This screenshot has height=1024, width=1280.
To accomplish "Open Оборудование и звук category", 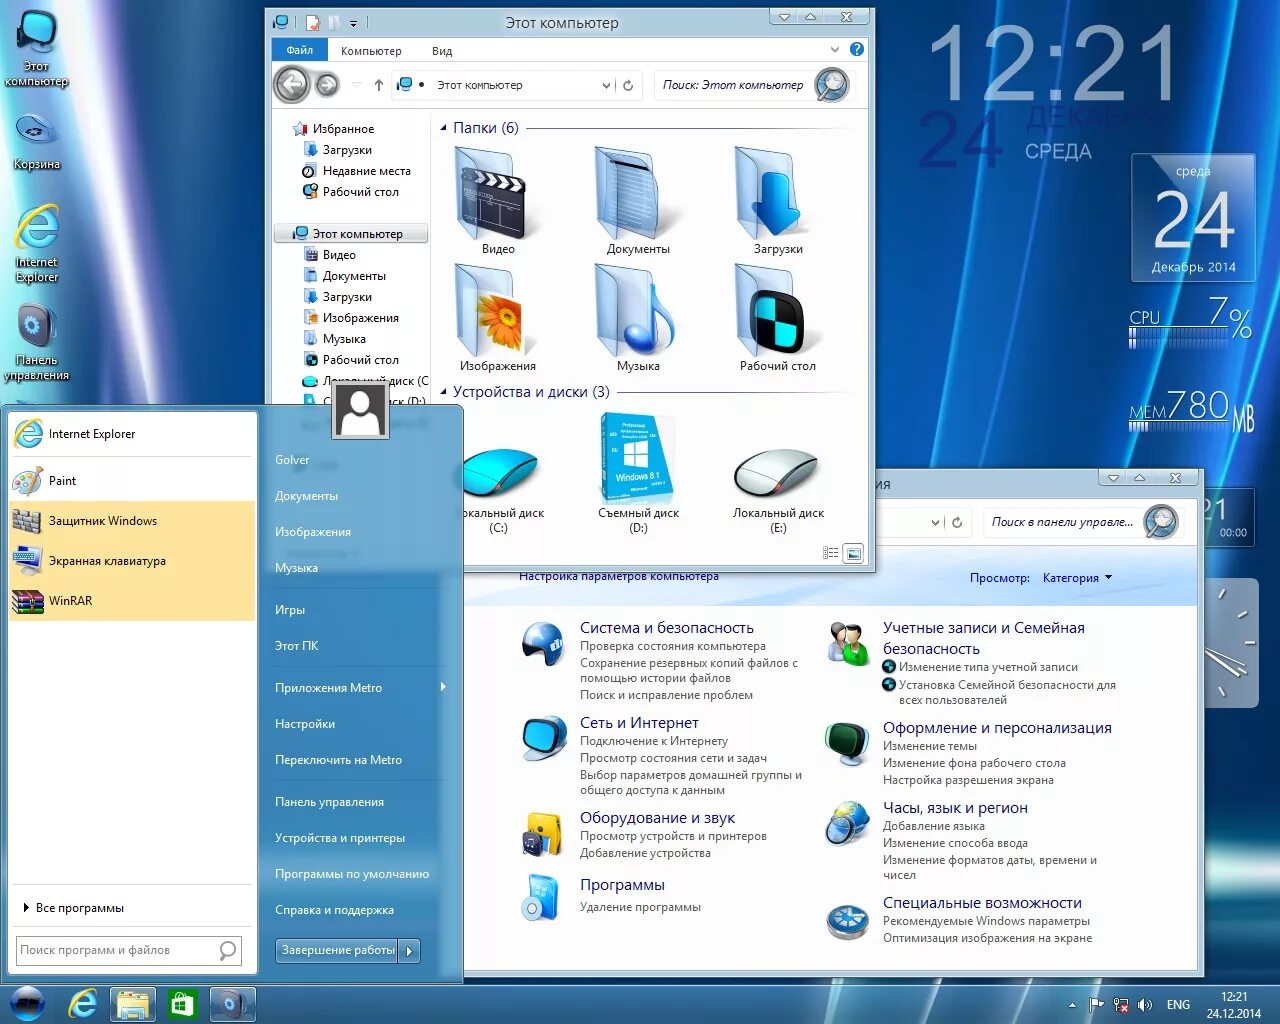I will 657,818.
